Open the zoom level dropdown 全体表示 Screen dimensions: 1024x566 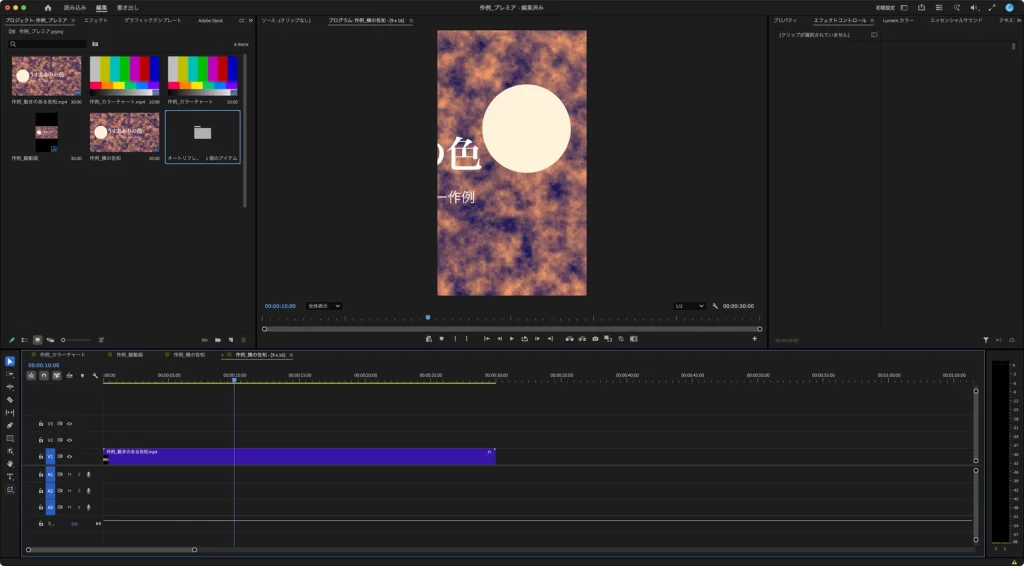click(x=324, y=306)
